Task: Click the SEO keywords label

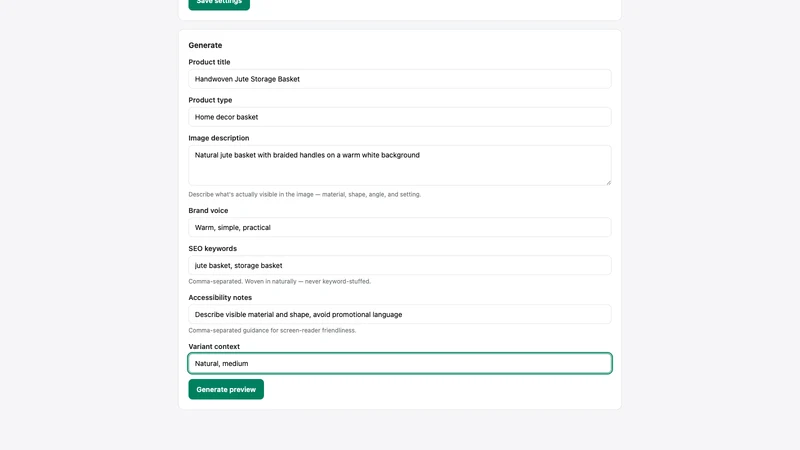Action: click(x=213, y=248)
